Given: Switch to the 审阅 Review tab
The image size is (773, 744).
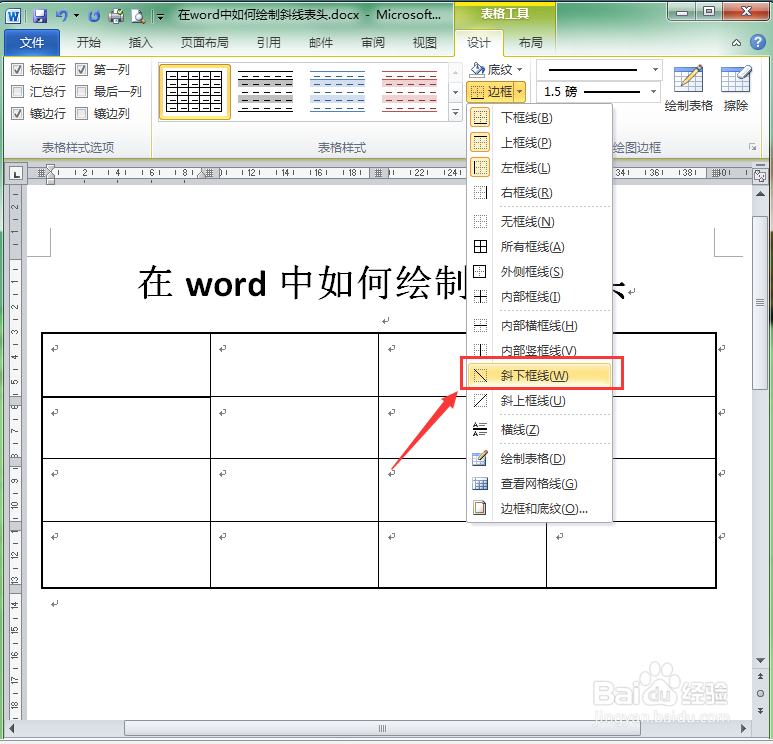Looking at the screenshot, I should pyautogui.click(x=373, y=43).
